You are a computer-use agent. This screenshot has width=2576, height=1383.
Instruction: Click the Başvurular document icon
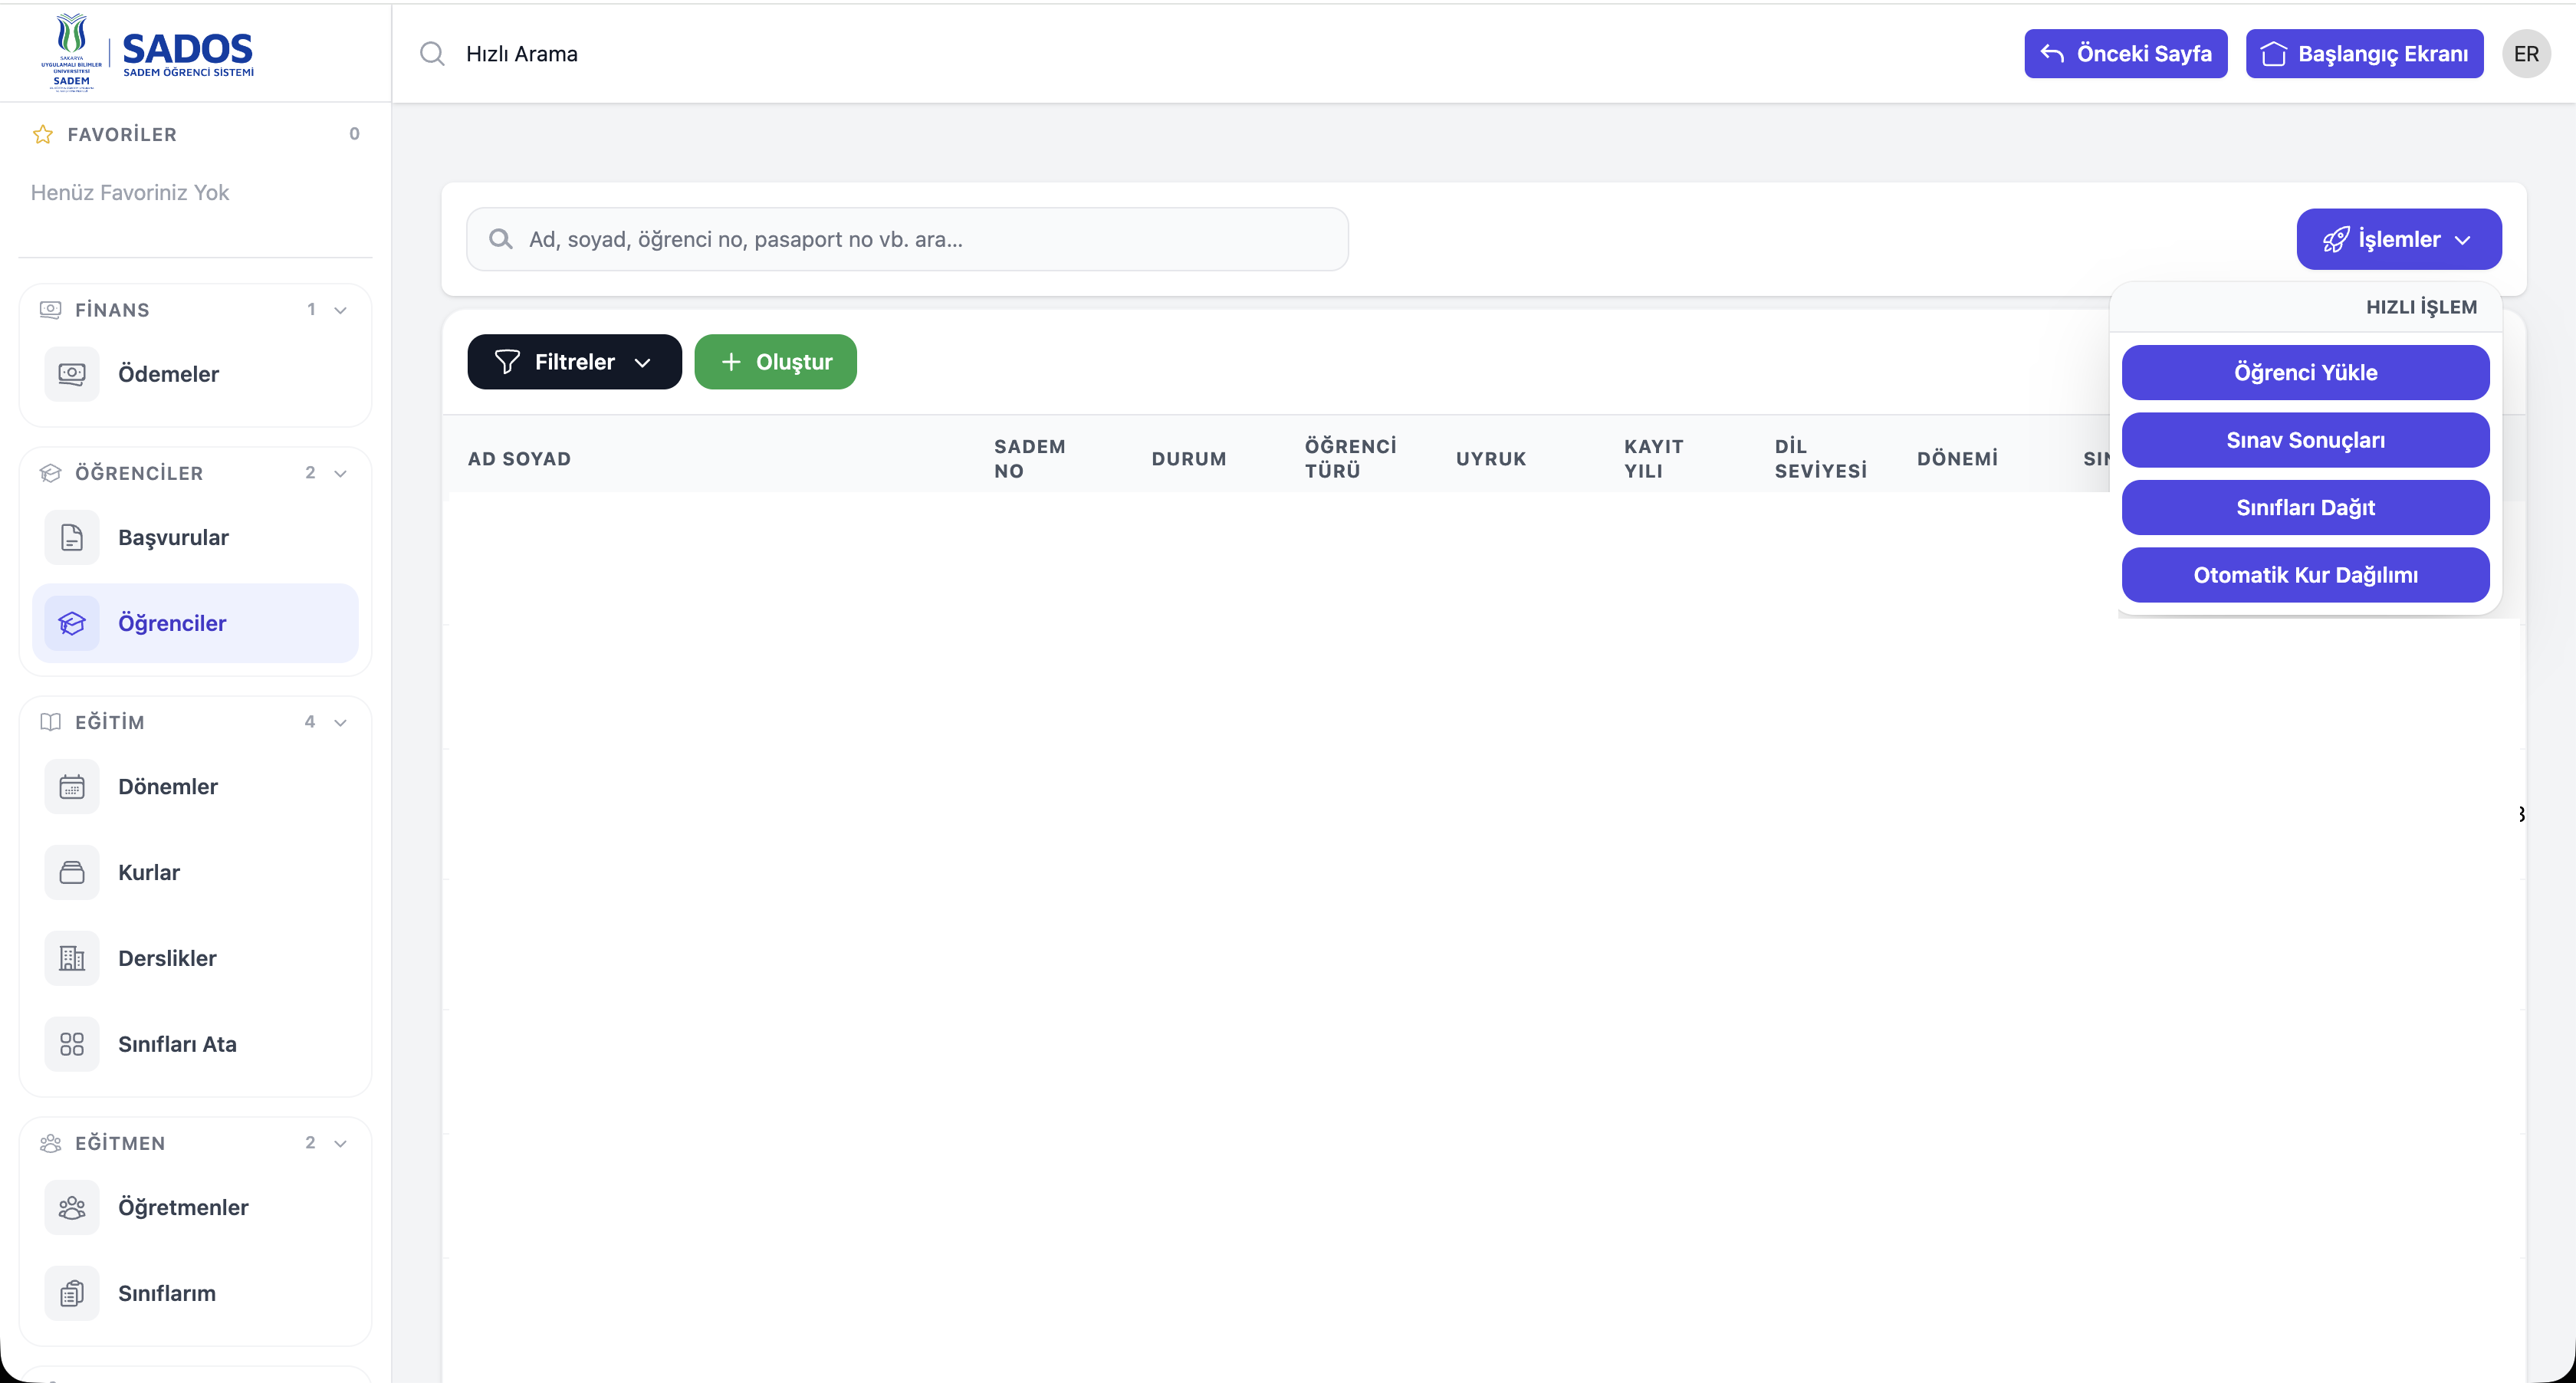[x=72, y=537]
